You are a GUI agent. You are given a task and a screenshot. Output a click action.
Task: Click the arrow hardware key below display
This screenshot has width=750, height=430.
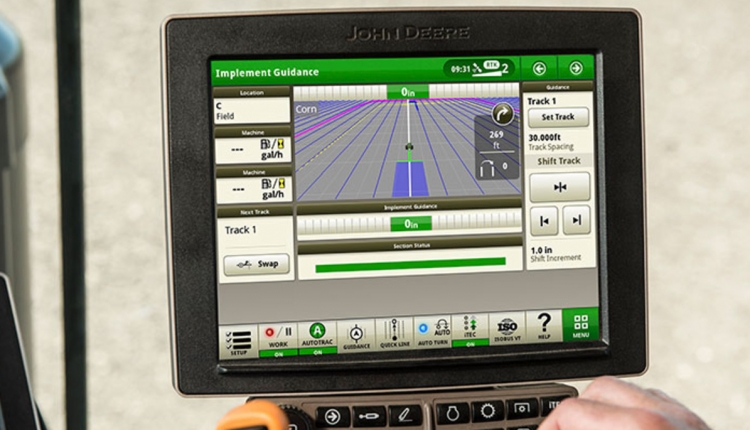[x=332, y=417]
